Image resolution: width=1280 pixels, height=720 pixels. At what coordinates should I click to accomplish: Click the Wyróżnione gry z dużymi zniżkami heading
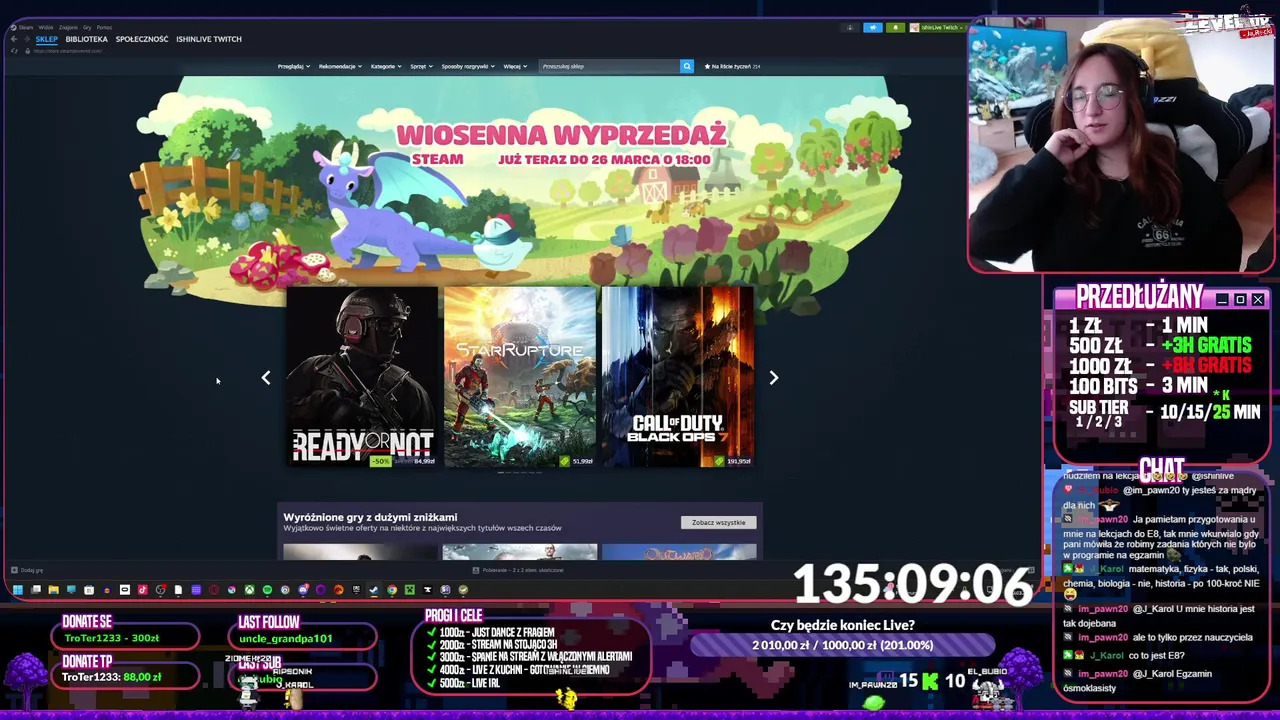370,517
